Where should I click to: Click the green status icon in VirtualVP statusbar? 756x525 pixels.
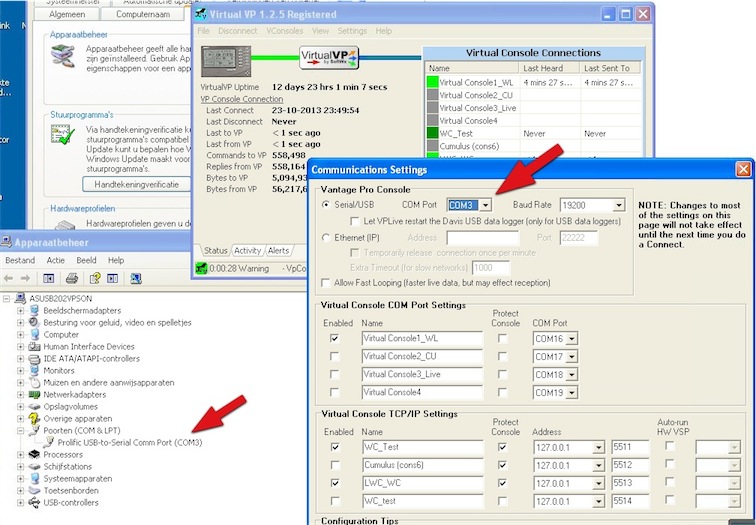point(201,269)
